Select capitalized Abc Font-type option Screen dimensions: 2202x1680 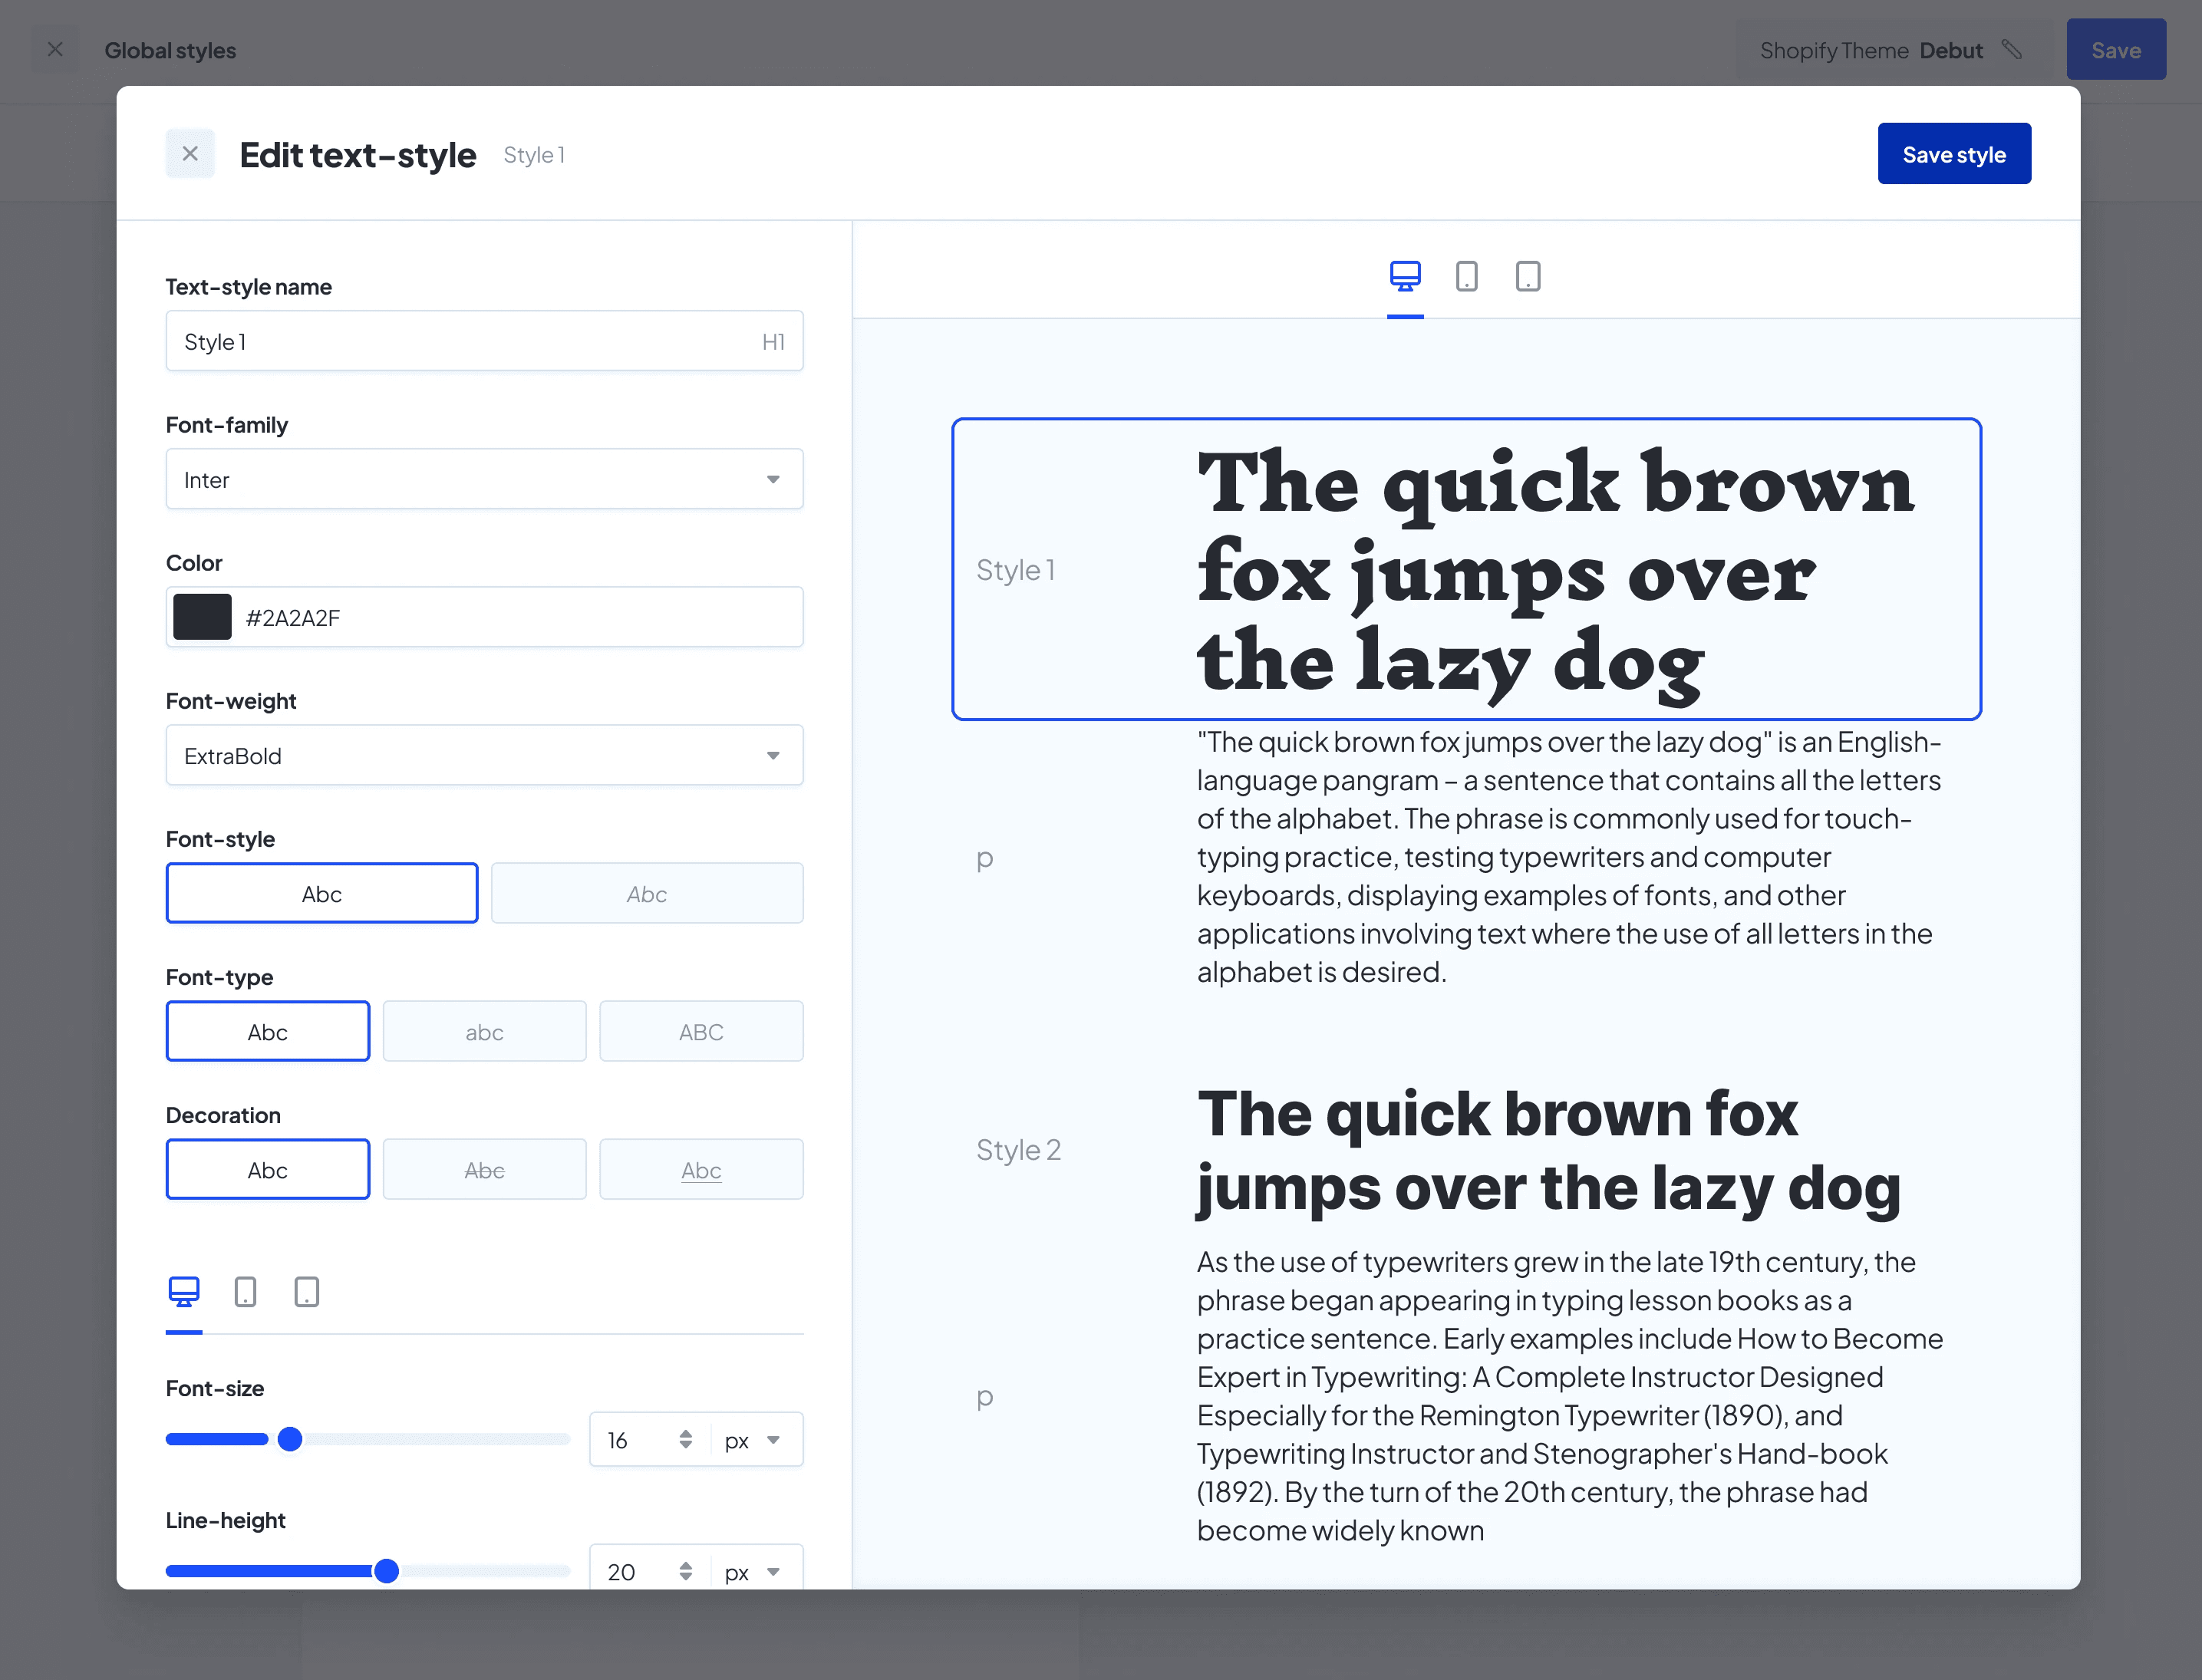click(x=268, y=1031)
